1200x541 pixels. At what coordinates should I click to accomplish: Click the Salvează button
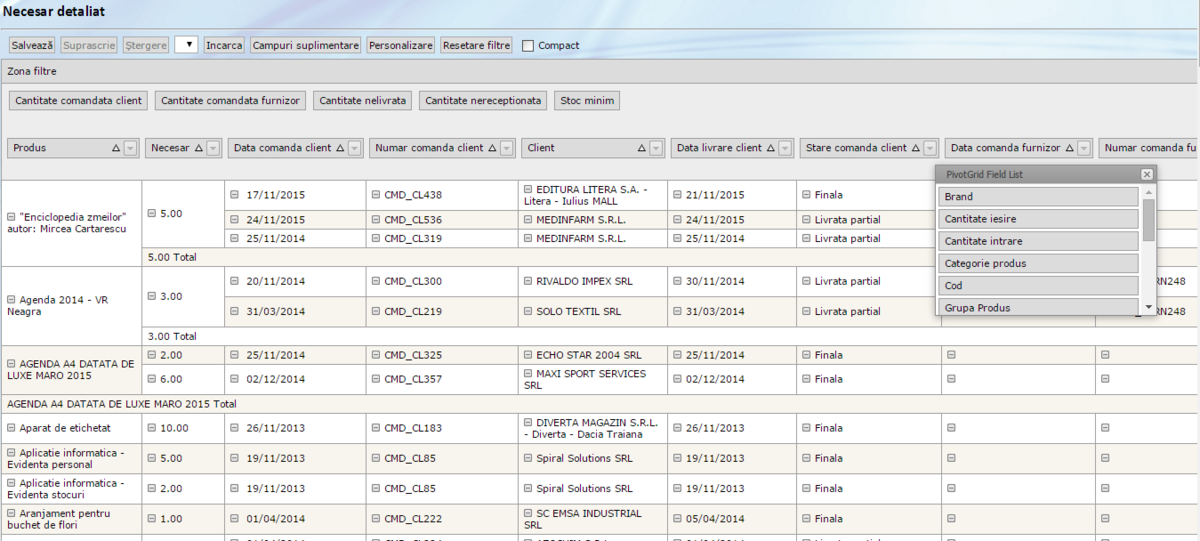pos(32,45)
